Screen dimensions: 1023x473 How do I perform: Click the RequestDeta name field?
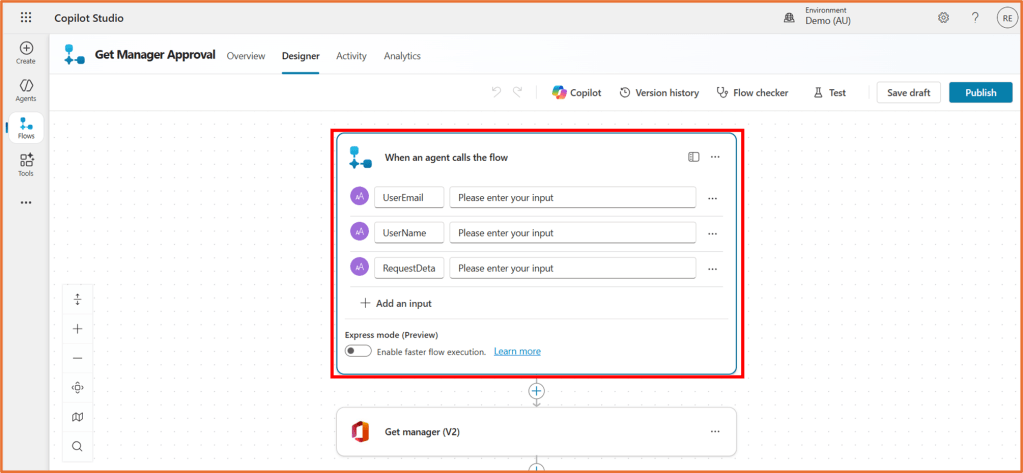coord(409,268)
